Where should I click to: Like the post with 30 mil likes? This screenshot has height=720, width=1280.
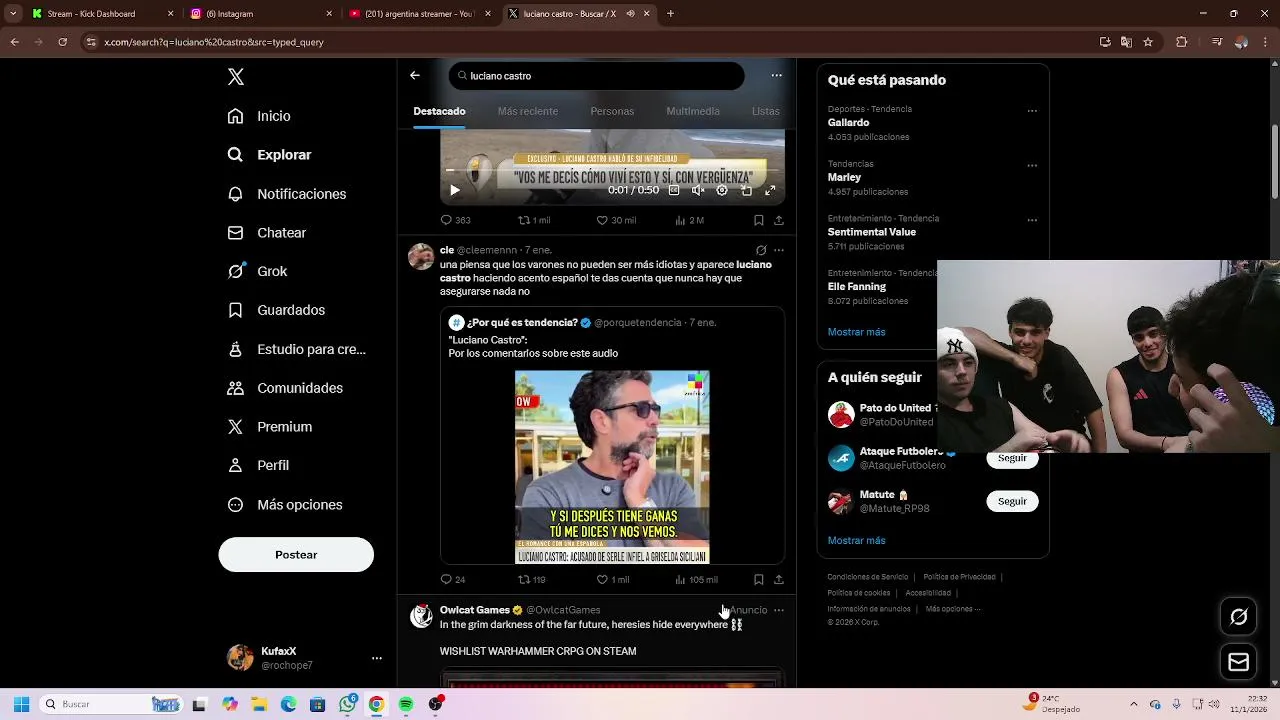tap(616, 220)
